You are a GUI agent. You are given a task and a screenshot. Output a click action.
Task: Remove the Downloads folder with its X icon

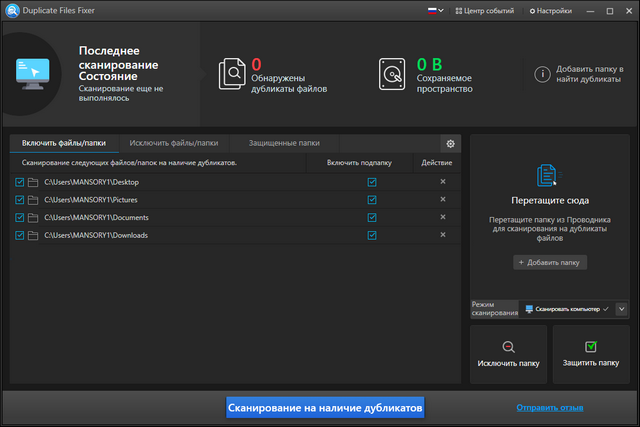443,235
